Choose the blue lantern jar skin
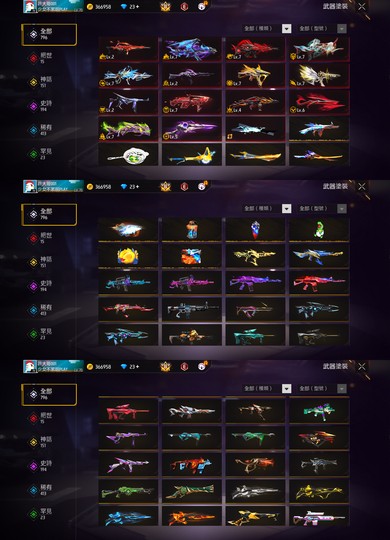The height and width of the screenshot is (540, 390). pos(192,229)
